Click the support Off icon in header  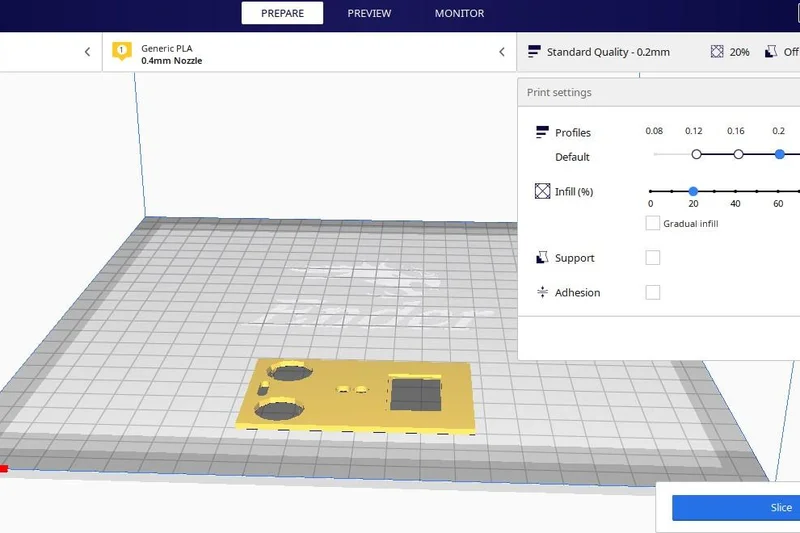[771, 52]
